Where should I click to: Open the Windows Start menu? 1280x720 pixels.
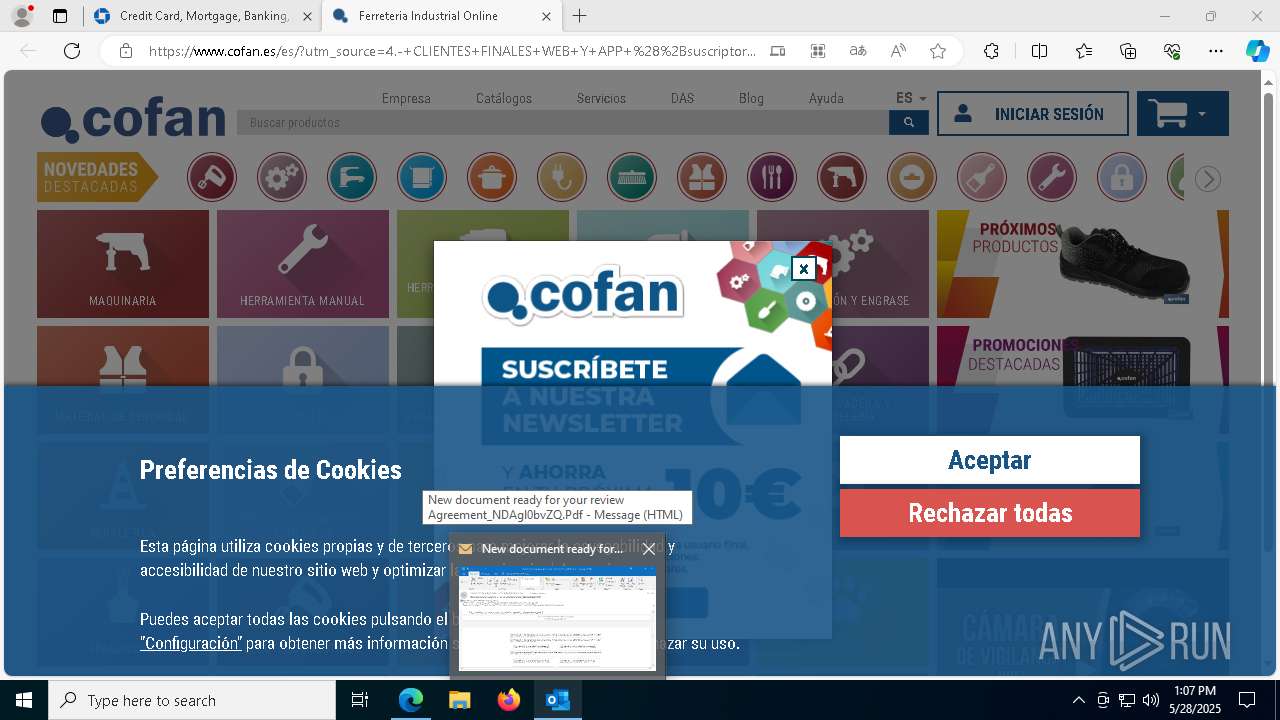24,700
